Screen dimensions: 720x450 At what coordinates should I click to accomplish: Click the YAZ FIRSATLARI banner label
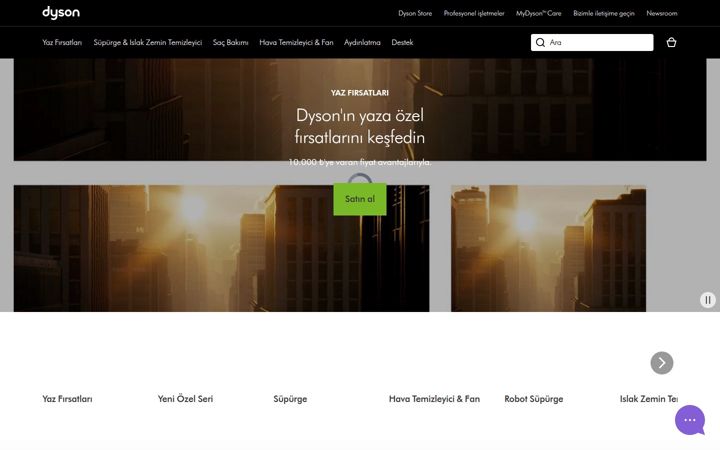click(x=360, y=93)
